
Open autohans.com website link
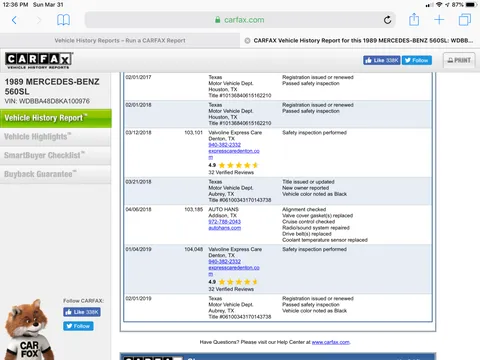click(x=224, y=228)
